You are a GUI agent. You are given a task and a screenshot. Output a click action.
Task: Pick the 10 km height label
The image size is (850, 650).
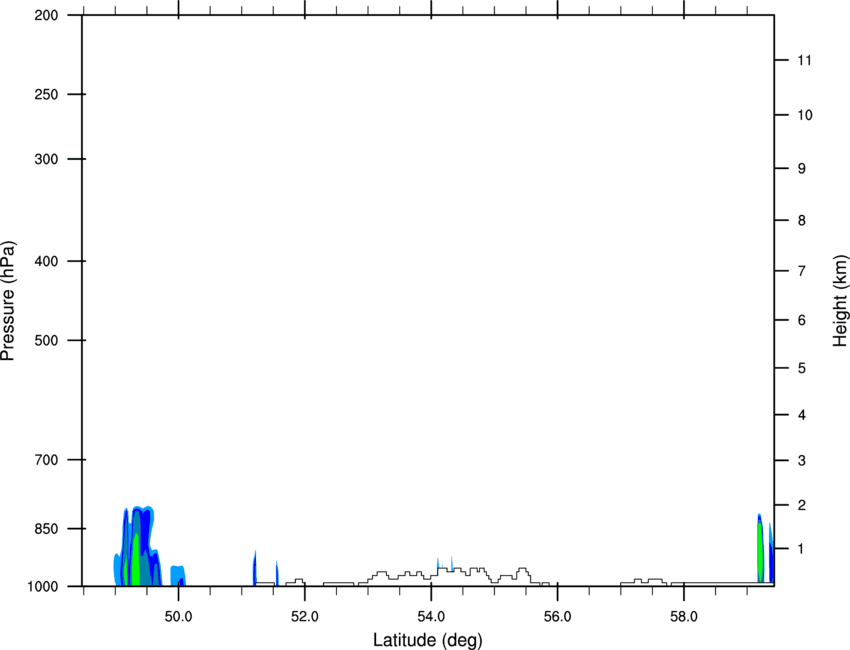[x=805, y=115]
